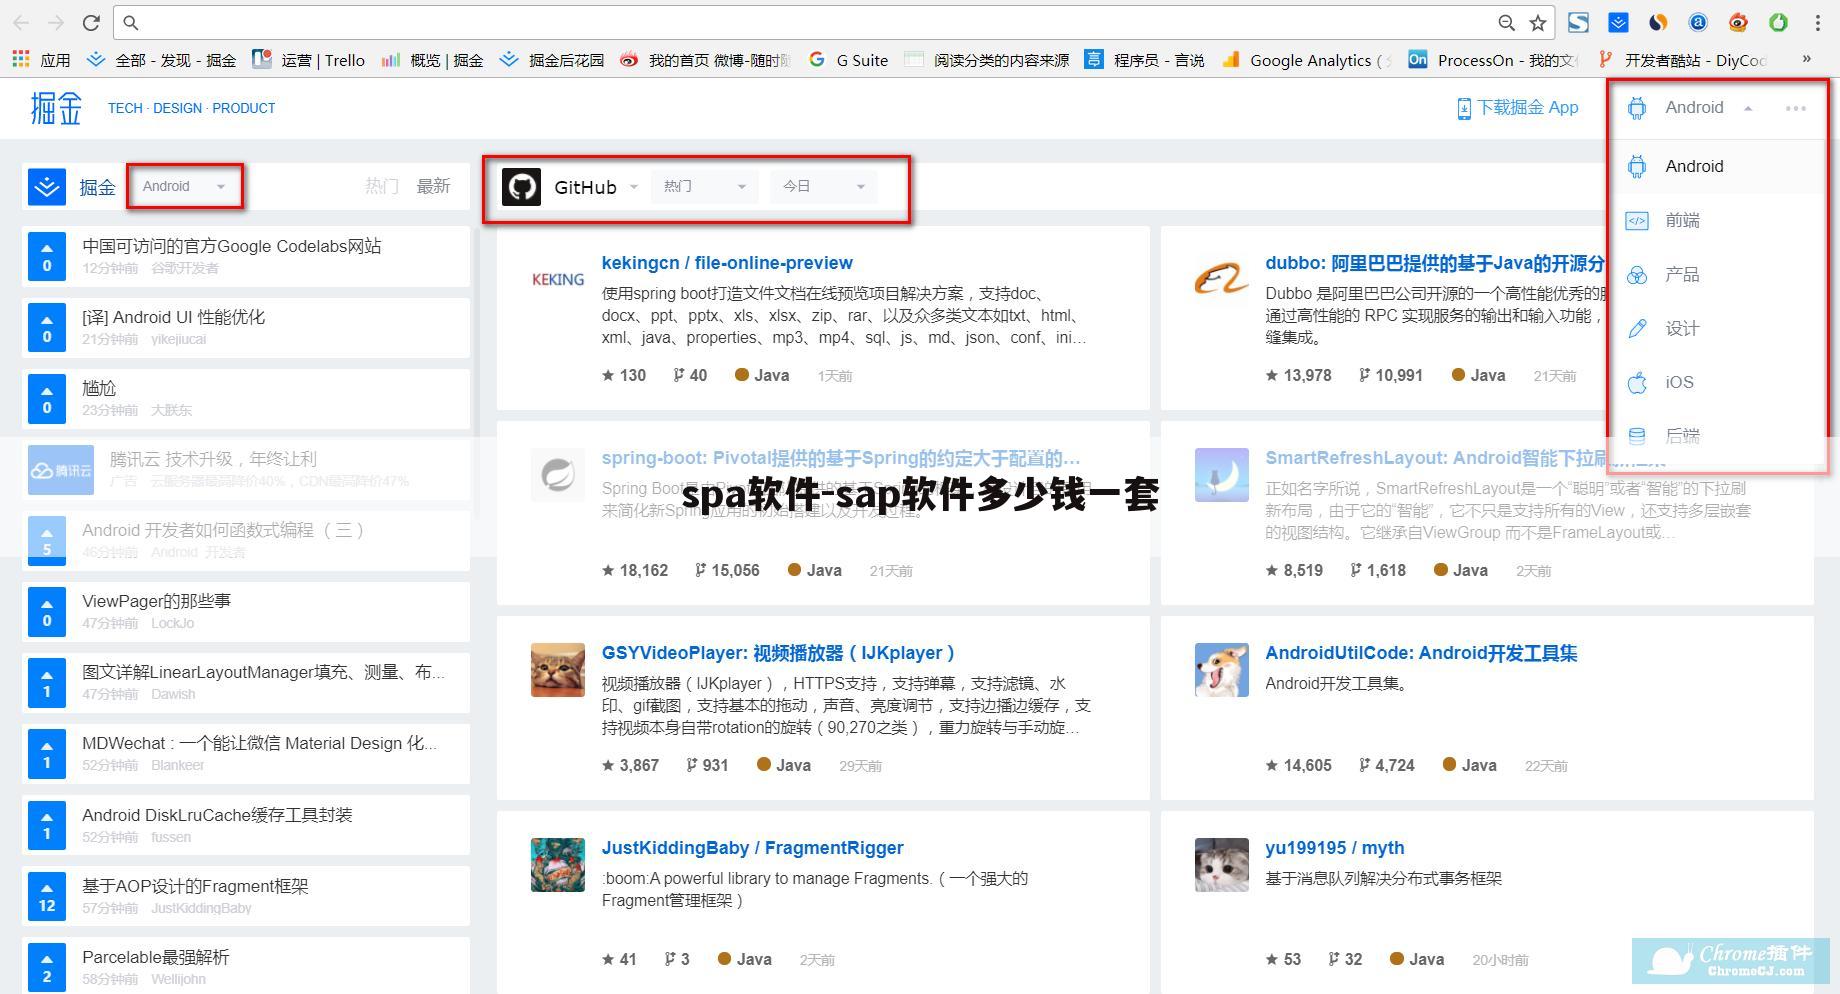1840x994 pixels.
Task: Switch to the 热门 tab in 掘金 column
Action: coord(381,186)
